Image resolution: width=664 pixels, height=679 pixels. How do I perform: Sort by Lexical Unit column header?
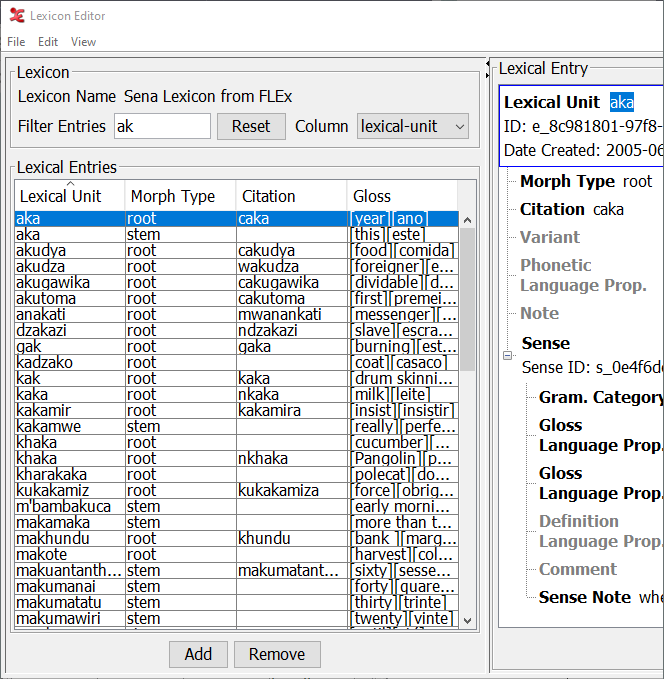pyautogui.click(x=70, y=196)
